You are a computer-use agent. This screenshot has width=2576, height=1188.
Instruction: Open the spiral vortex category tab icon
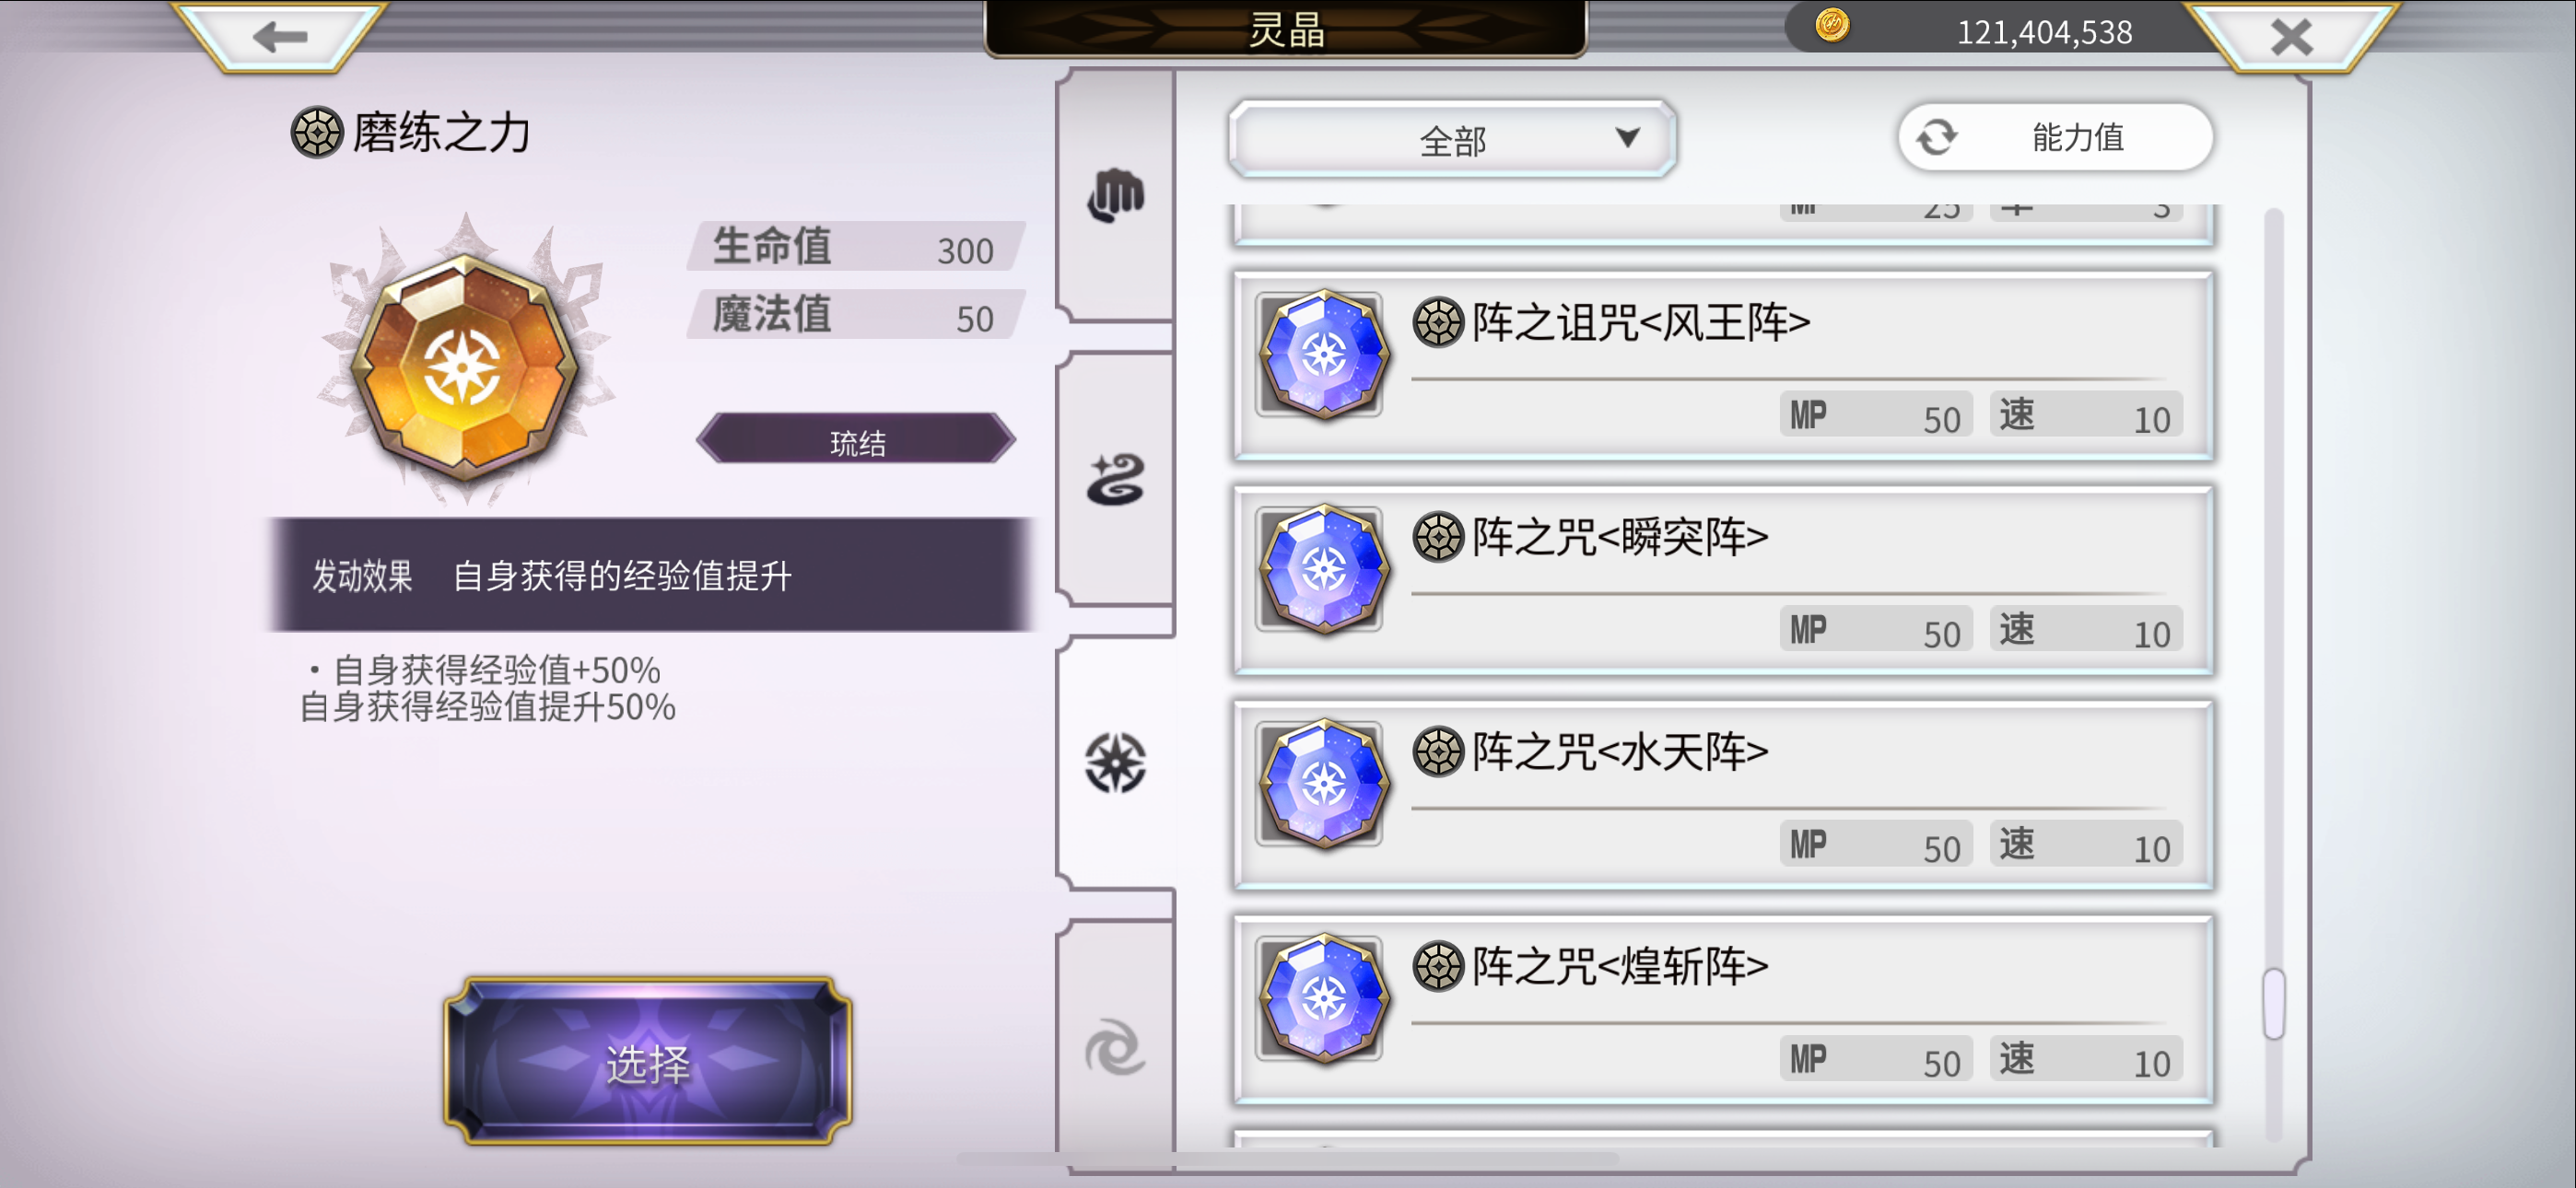pyautogui.click(x=1115, y=1048)
